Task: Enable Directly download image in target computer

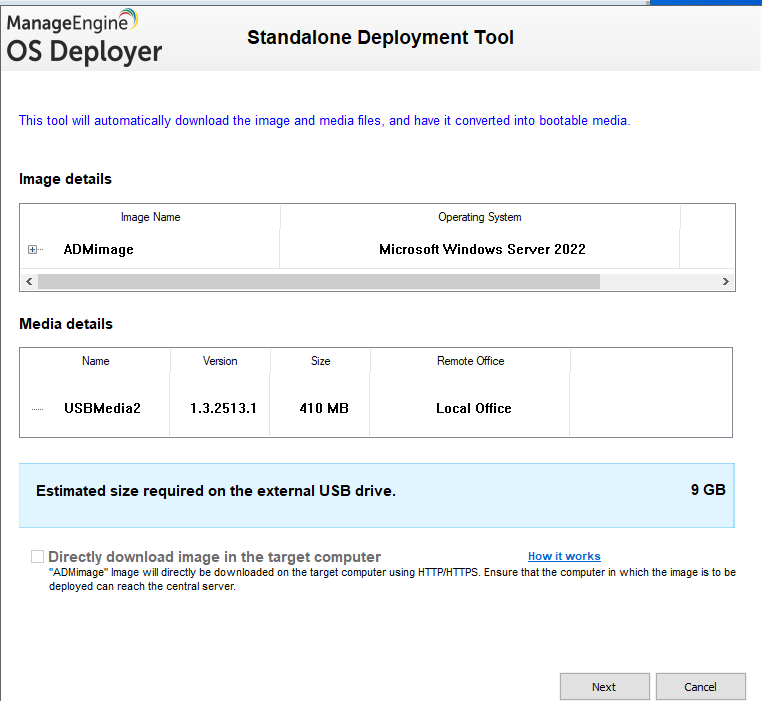Action: (37, 557)
